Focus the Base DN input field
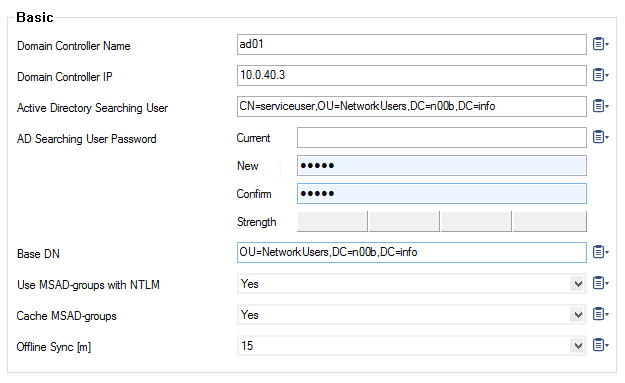Screen dimensions: 625x383 click(412, 252)
